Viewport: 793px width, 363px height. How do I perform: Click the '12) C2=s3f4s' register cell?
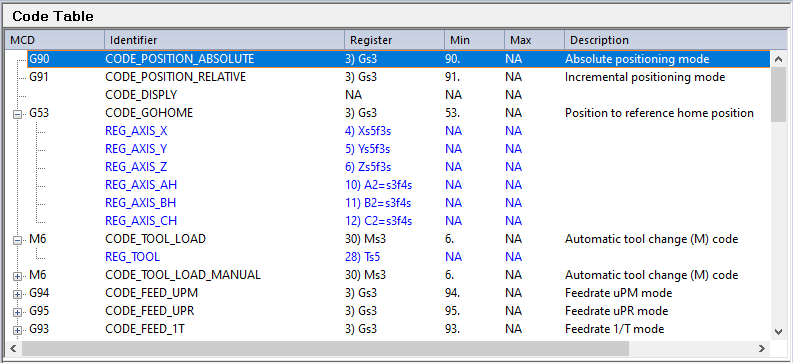(x=379, y=221)
